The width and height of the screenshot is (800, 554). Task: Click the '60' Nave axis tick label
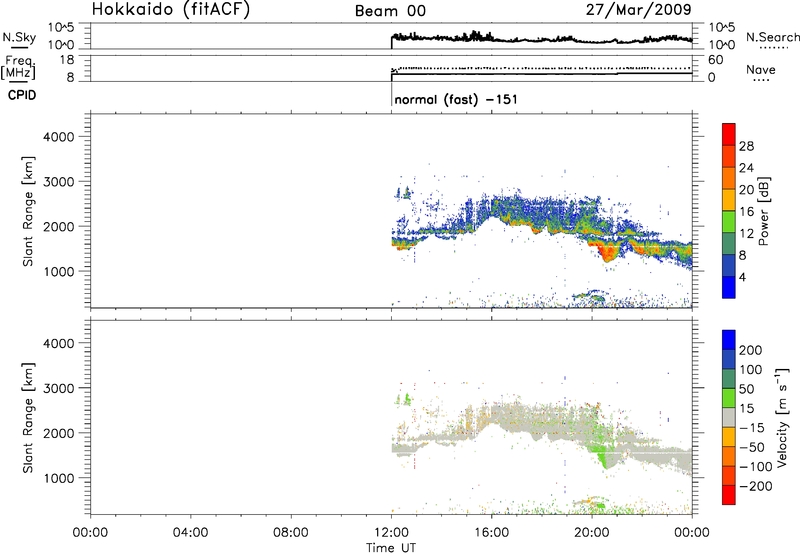715,60
